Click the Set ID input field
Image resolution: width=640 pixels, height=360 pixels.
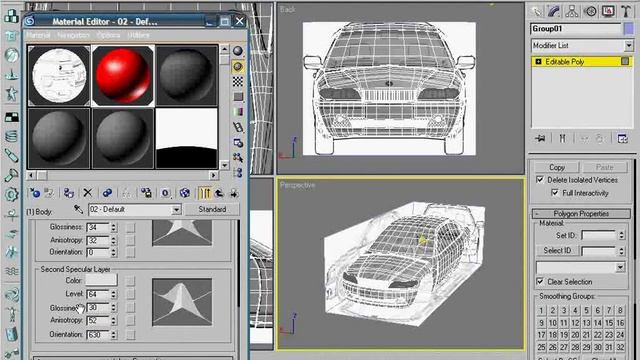click(599, 236)
